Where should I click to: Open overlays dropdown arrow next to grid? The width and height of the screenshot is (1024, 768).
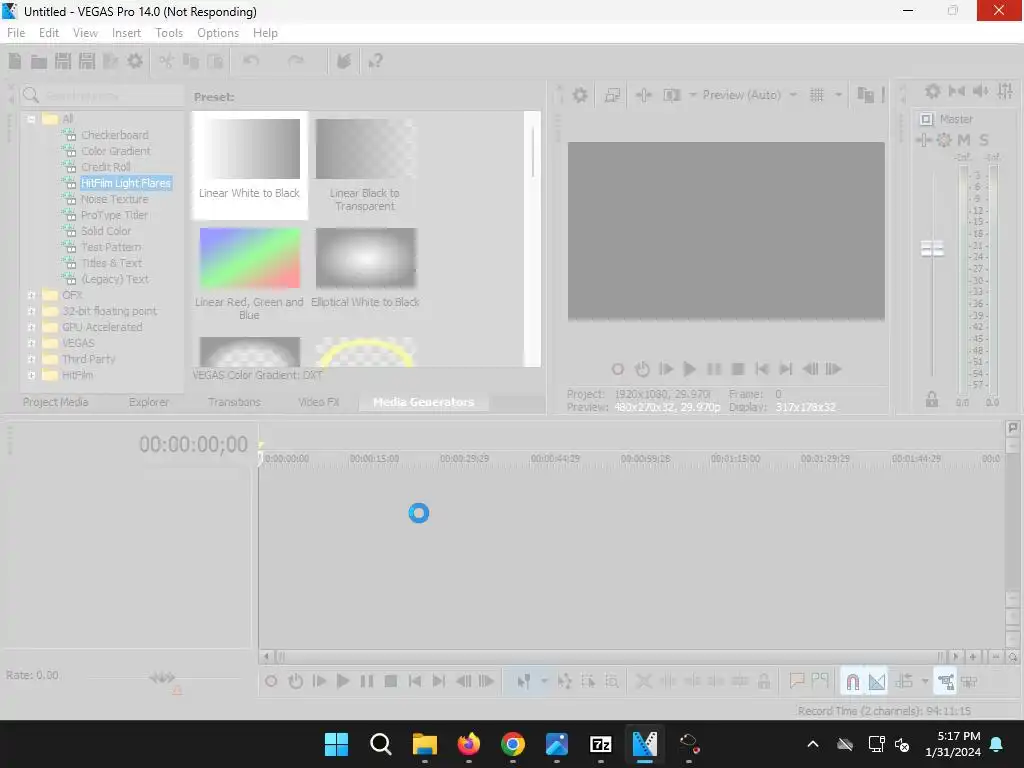tap(839, 95)
